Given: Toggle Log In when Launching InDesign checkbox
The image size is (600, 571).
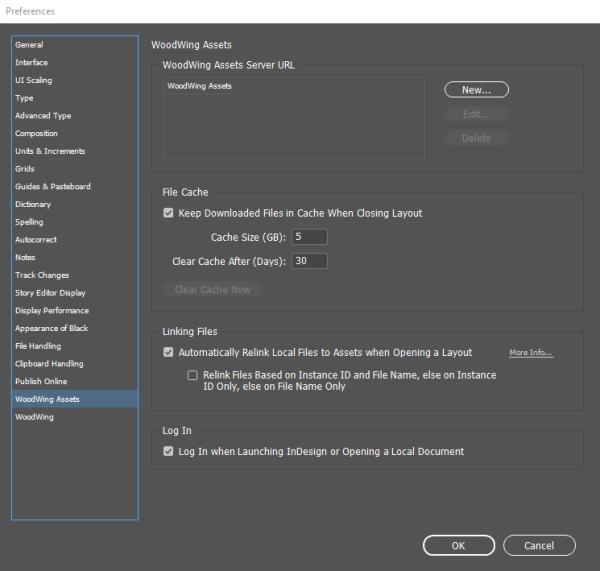Looking at the screenshot, I should (168, 452).
